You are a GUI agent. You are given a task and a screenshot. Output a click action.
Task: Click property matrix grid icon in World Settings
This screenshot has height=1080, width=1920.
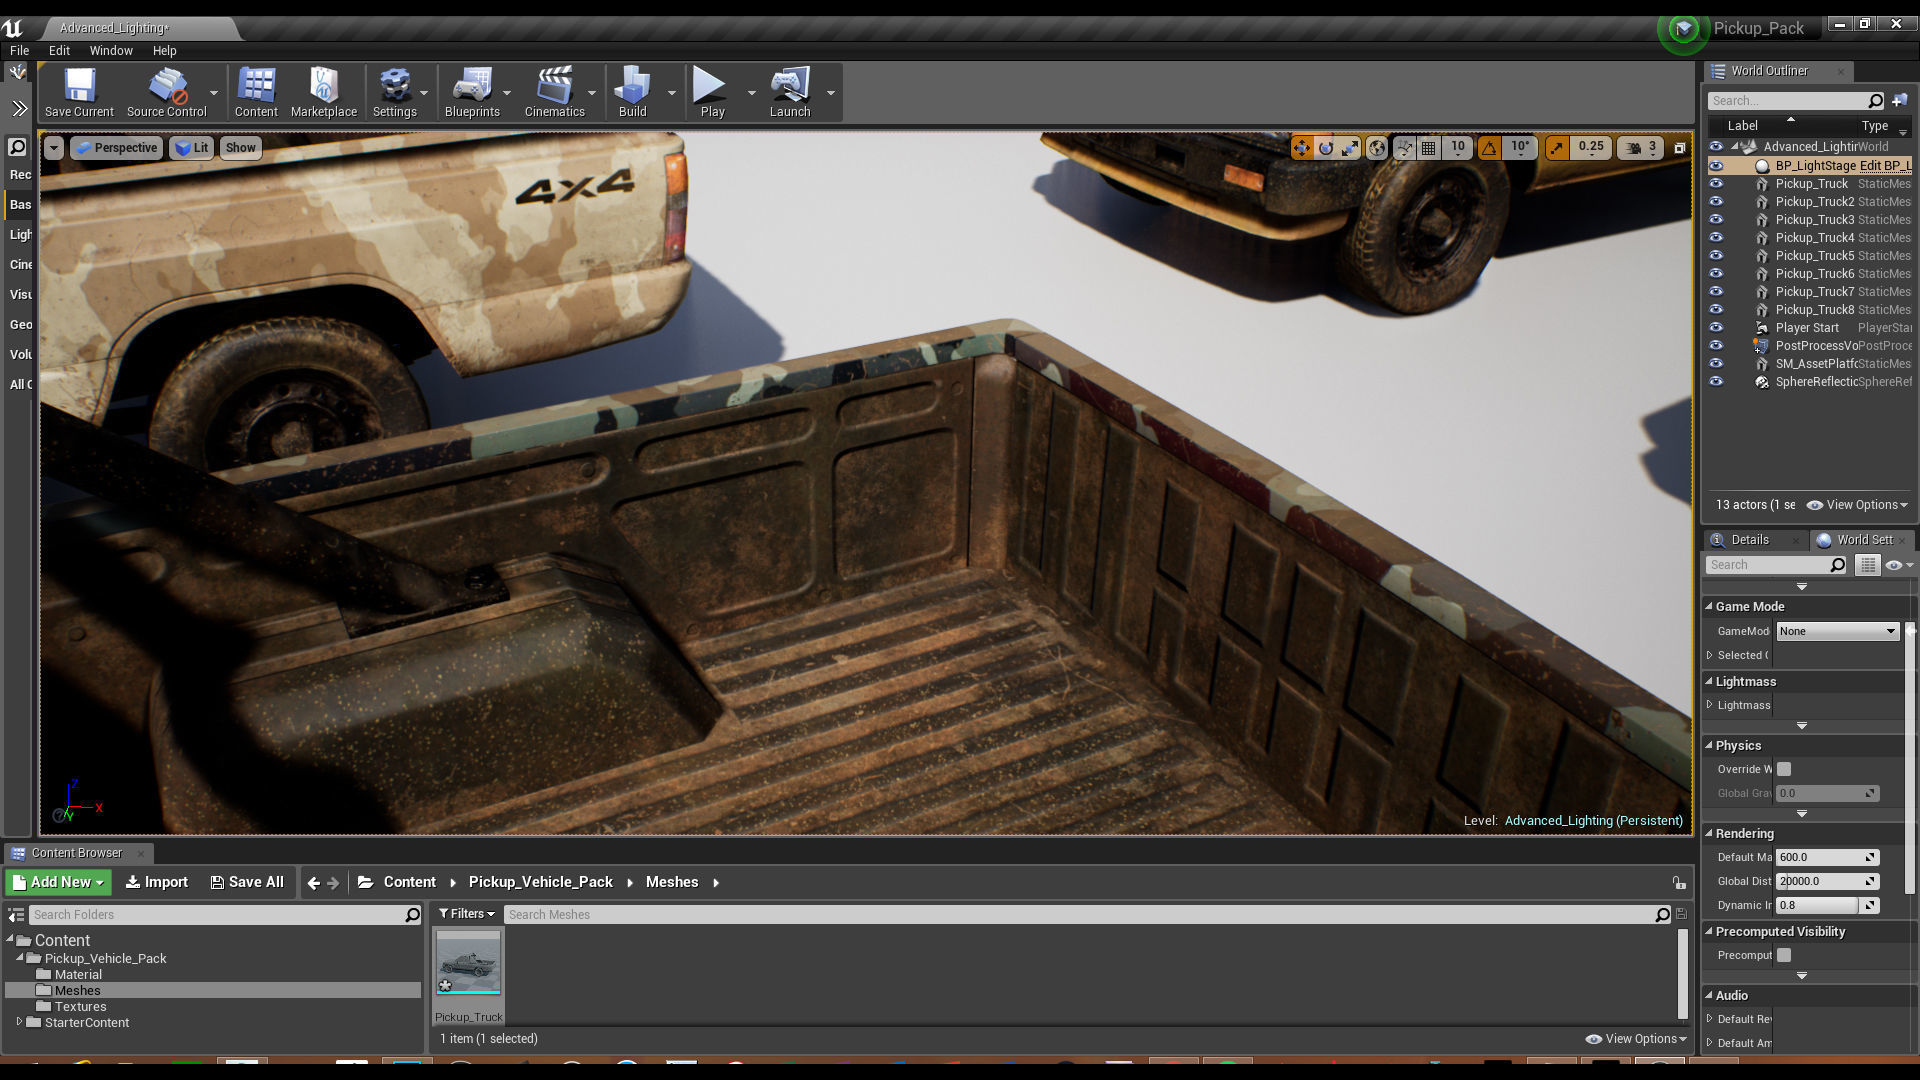point(1867,565)
